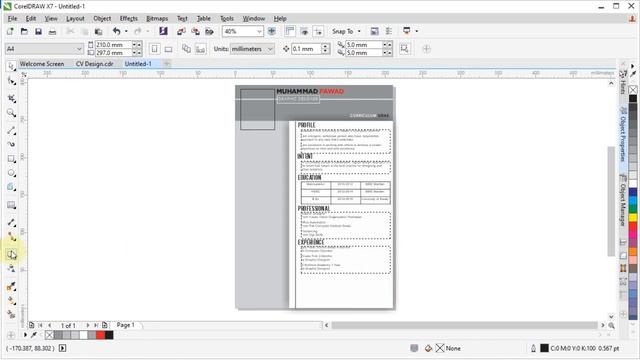Click the horizontal scrollbar at bottom

point(464,325)
